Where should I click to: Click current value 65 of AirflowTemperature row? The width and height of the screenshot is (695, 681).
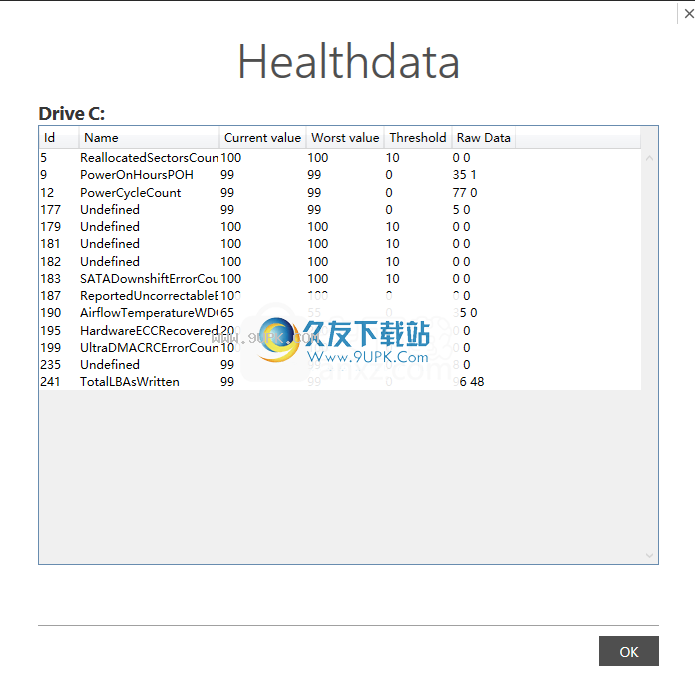(x=227, y=313)
